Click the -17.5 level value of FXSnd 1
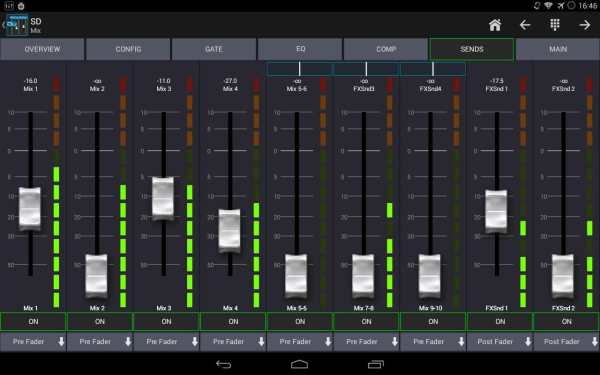The image size is (600, 375). [x=497, y=81]
